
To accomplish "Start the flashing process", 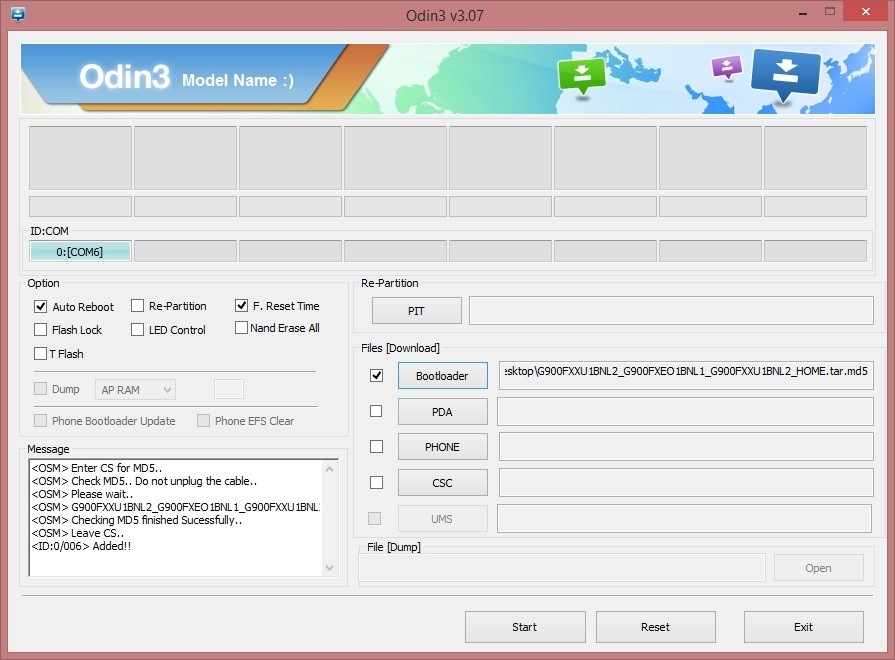I will click(x=525, y=627).
